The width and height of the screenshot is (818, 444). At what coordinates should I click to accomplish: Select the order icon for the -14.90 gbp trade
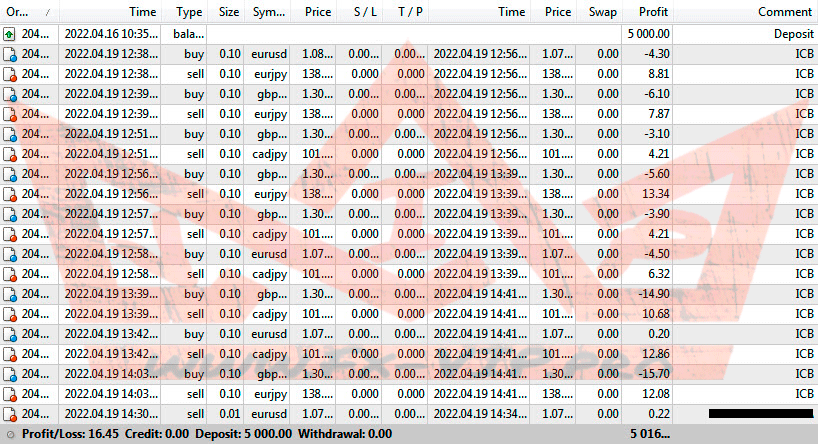(10, 293)
